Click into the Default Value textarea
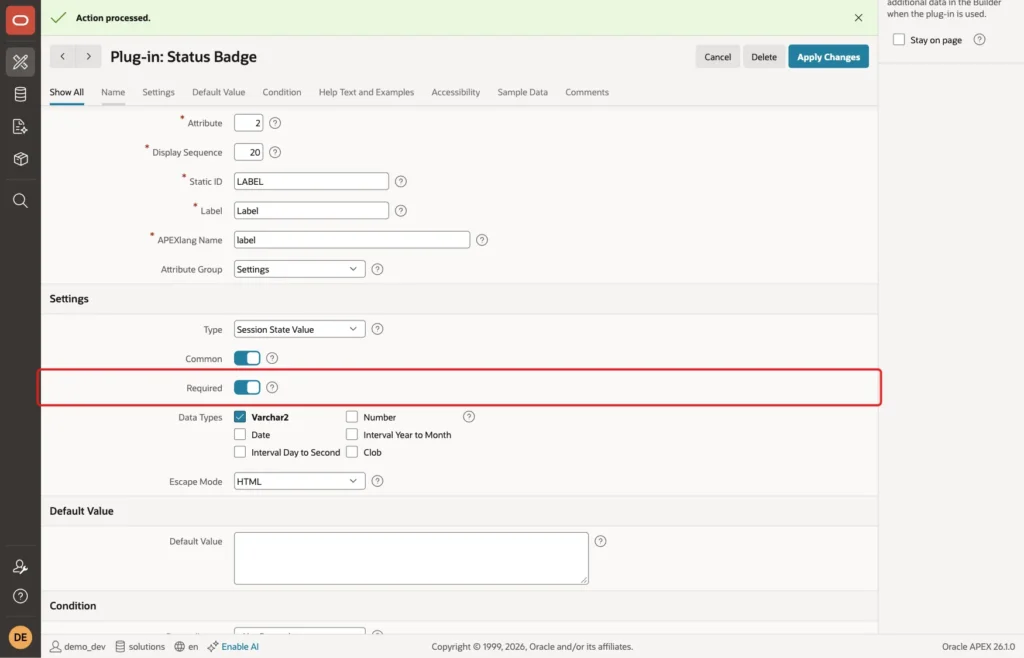 pos(411,558)
